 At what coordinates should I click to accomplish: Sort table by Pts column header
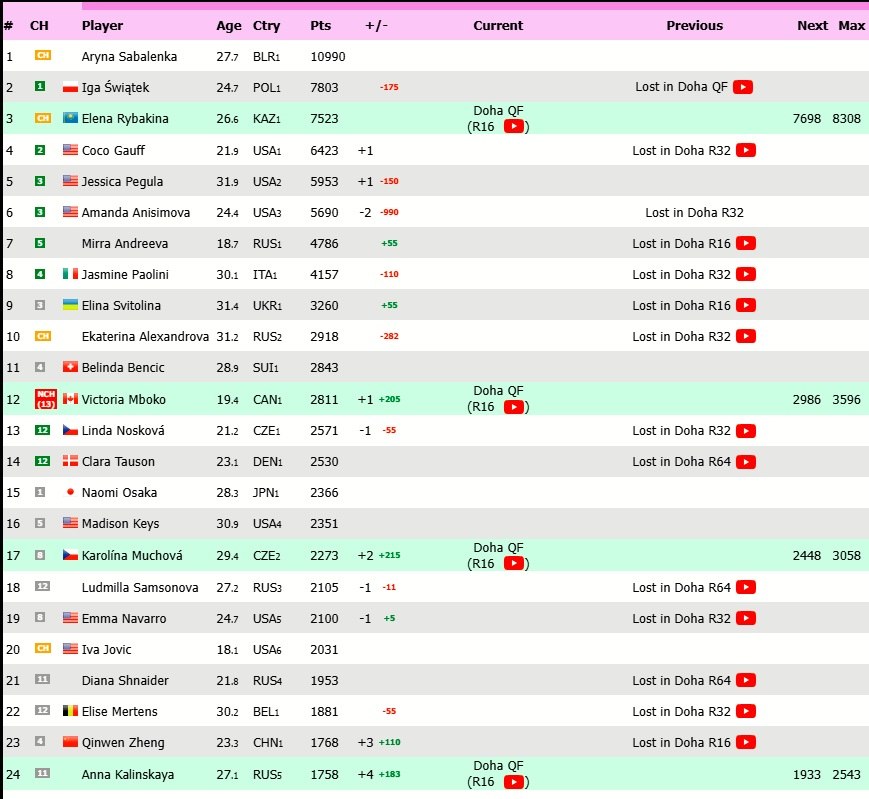[x=320, y=26]
